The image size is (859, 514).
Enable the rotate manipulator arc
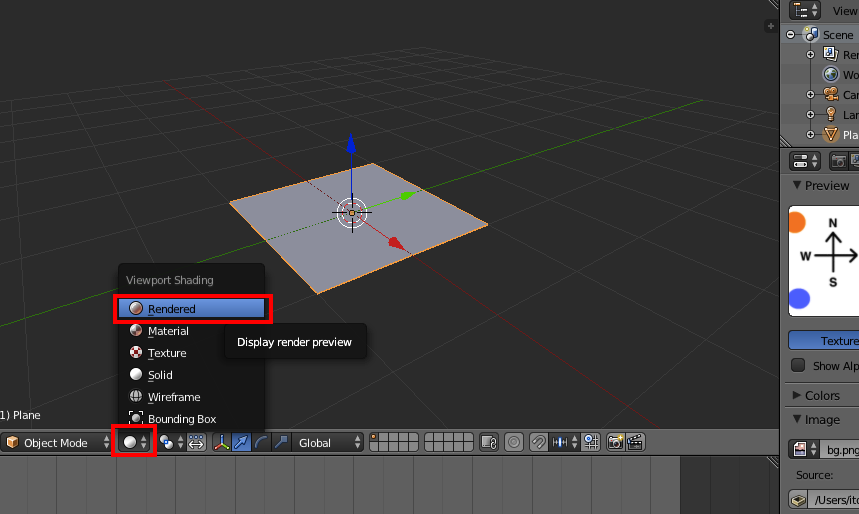pyautogui.click(x=261, y=442)
